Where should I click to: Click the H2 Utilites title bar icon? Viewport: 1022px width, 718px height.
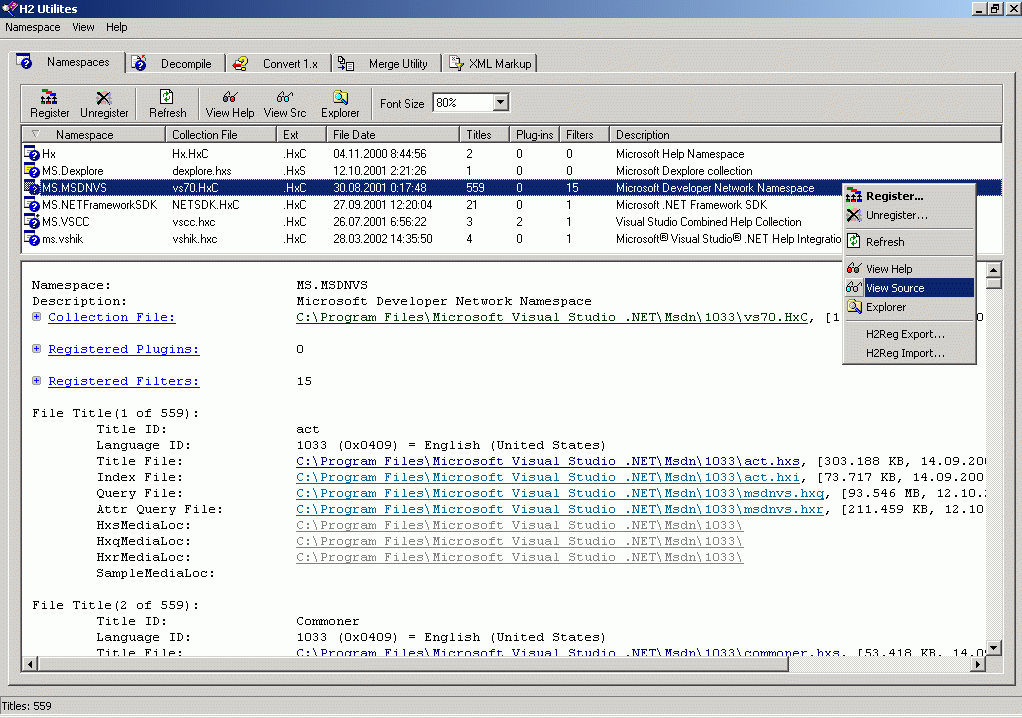pos(9,8)
